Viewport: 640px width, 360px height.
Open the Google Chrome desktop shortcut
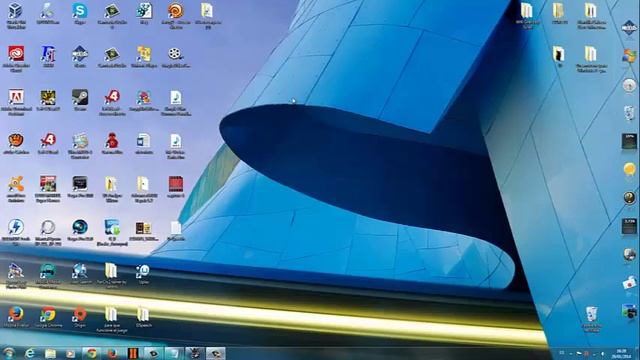click(48, 317)
